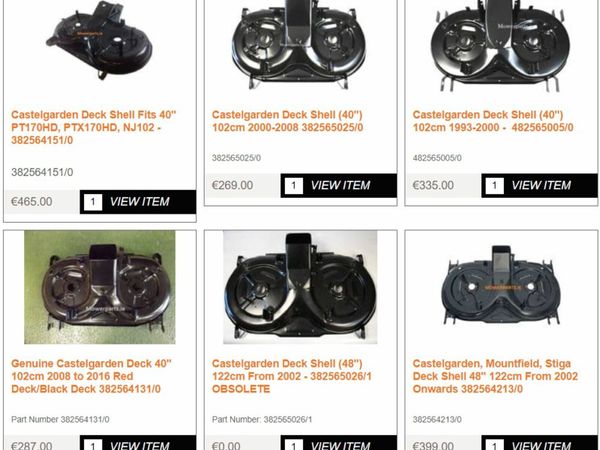Click VIEW ITEM for the €269.00 deck

point(340,186)
